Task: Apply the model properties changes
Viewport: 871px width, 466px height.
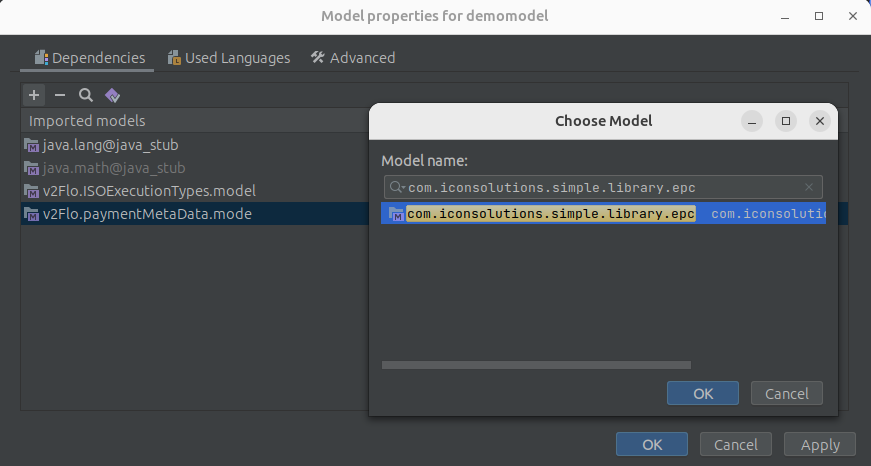Action: (820, 444)
